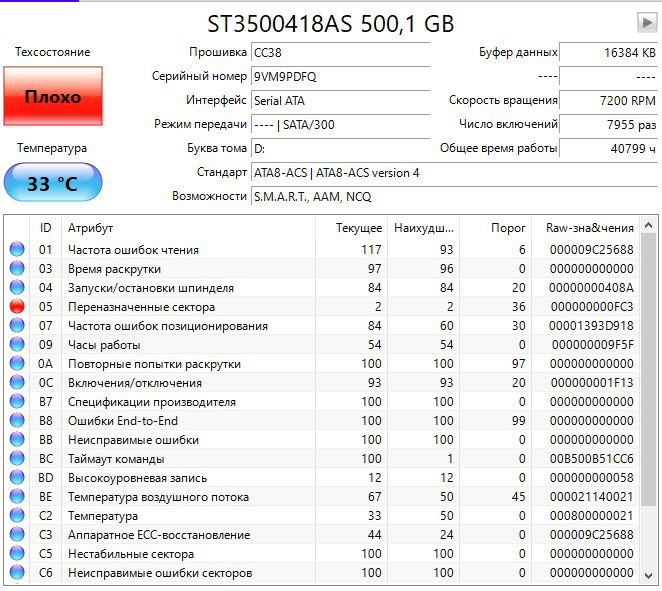
Task: Select the Температура воздушного потока text
Action: tap(158, 497)
